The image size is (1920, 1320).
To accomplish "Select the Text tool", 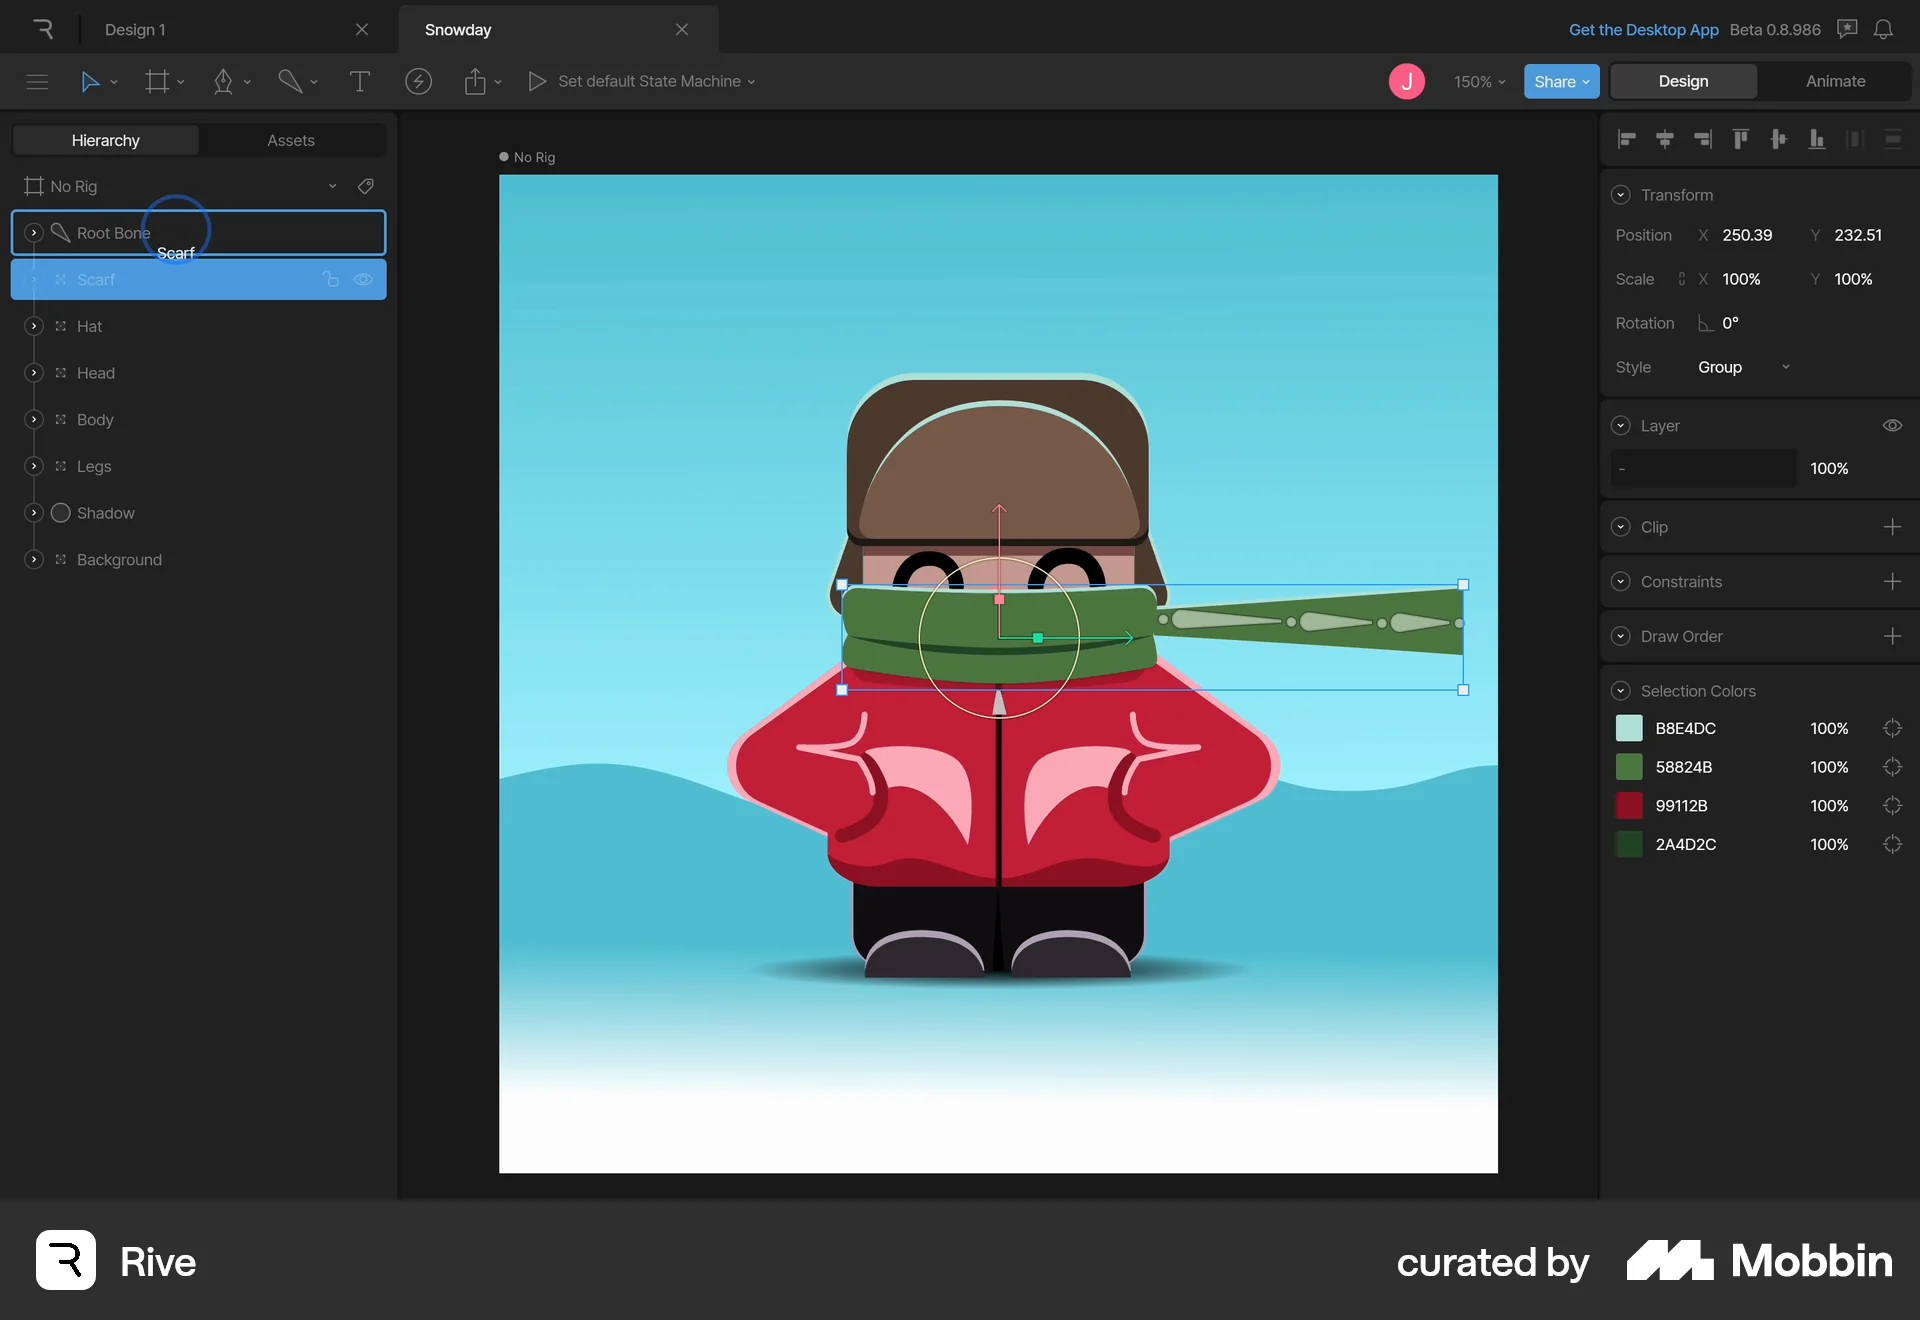I will coord(360,81).
